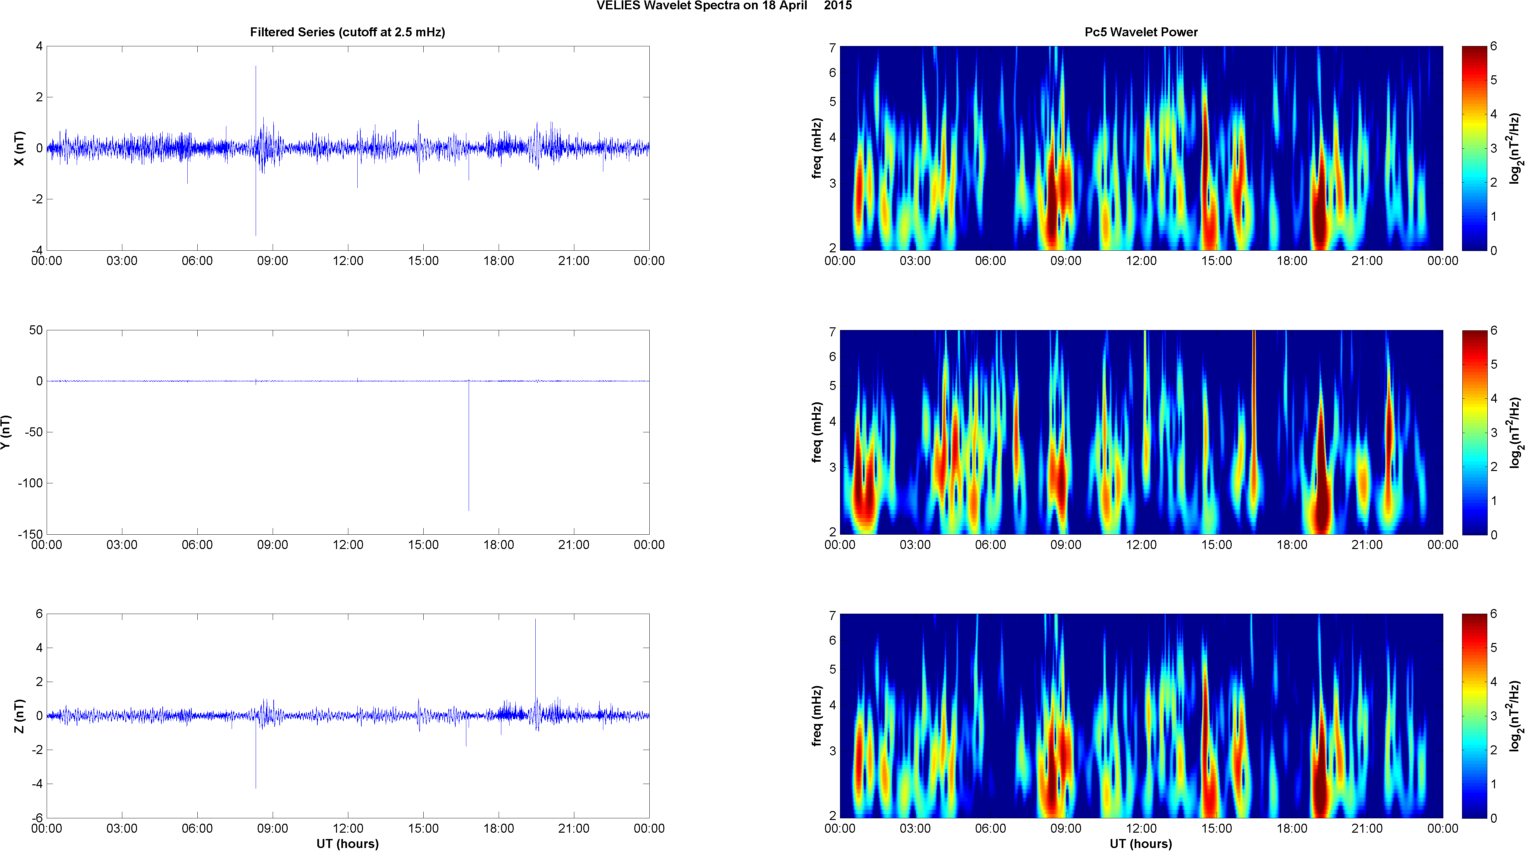Click the "09:00" tick under the X series plot
1525x851 pixels.
[273, 261]
